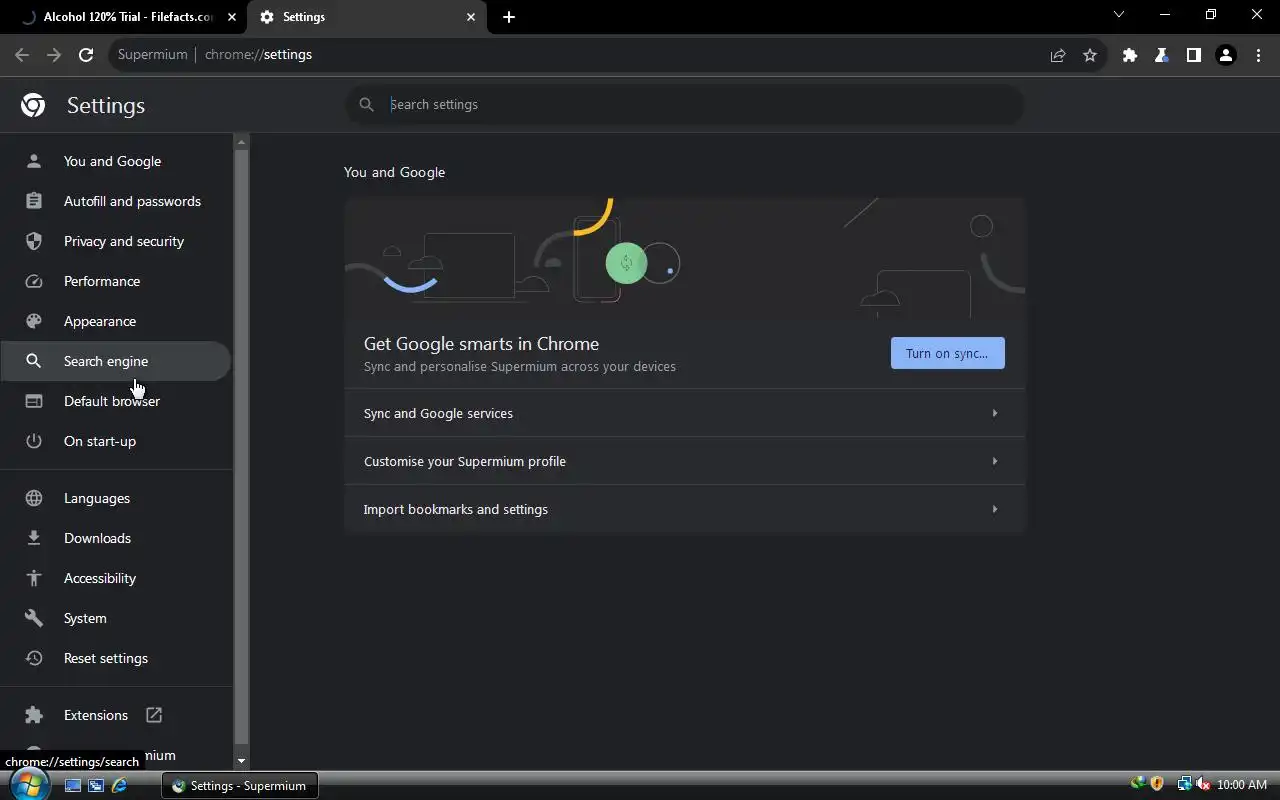Bookmark this tab with the star icon
This screenshot has height=800, width=1280.
(1090, 55)
